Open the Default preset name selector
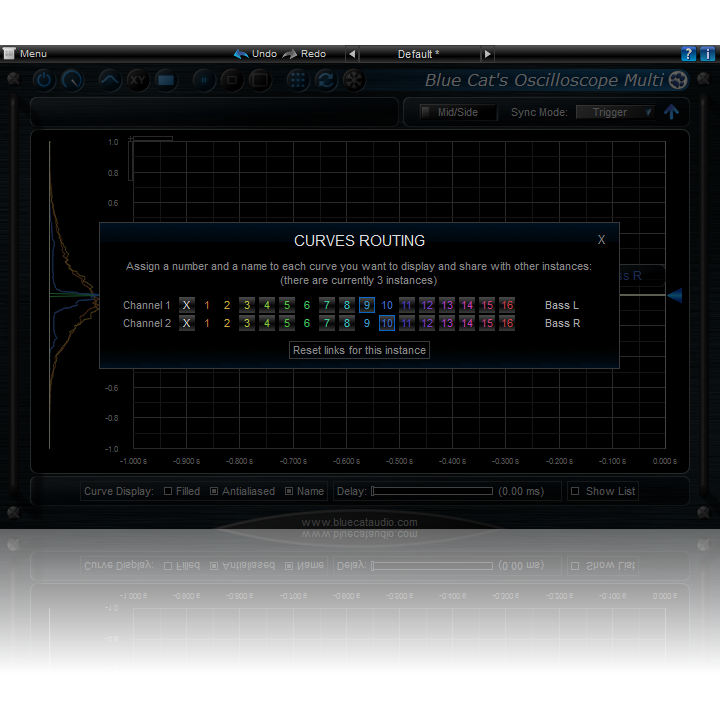This screenshot has height=720, width=720. tap(419, 54)
